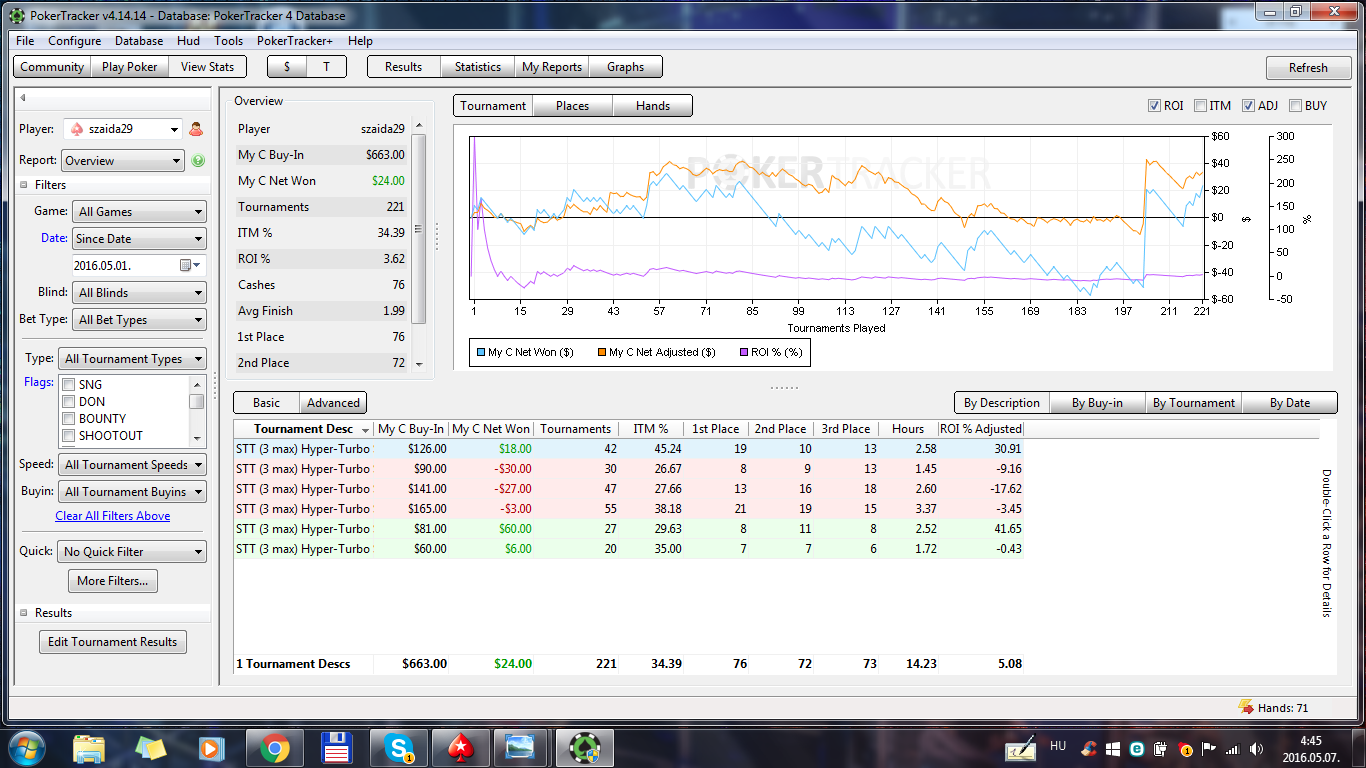Screen dimensions: 1366x768
Task: Click the Clear All Filters Above link
Action: click(x=112, y=516)
